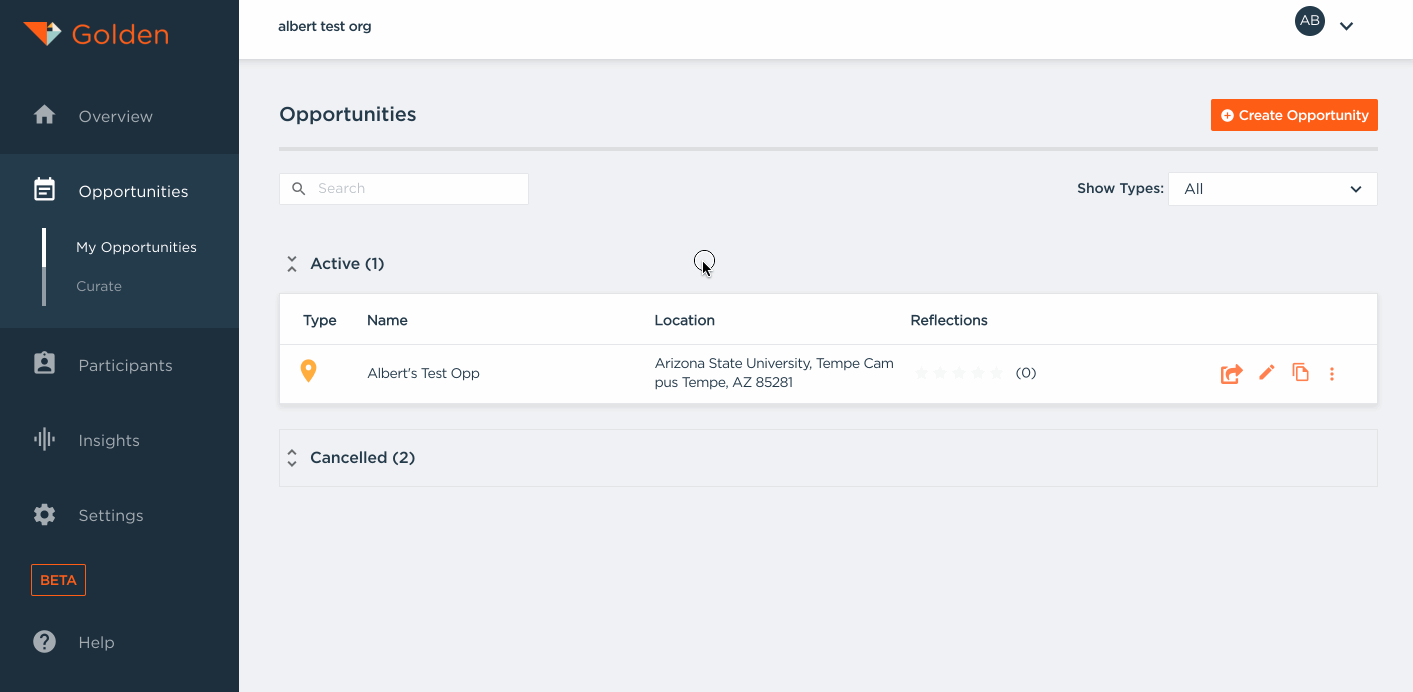Click inside the Search field
This screenshot has height=692, width=1413.
(x=403, y=188)
